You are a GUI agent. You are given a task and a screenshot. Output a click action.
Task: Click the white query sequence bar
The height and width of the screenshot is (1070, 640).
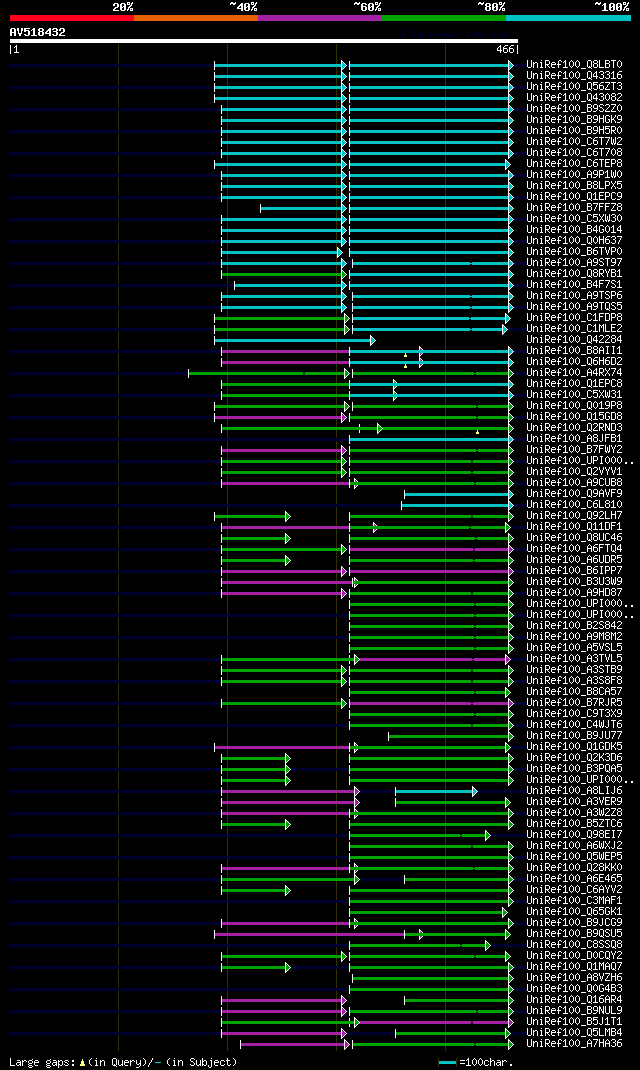(x=264, y=41)
